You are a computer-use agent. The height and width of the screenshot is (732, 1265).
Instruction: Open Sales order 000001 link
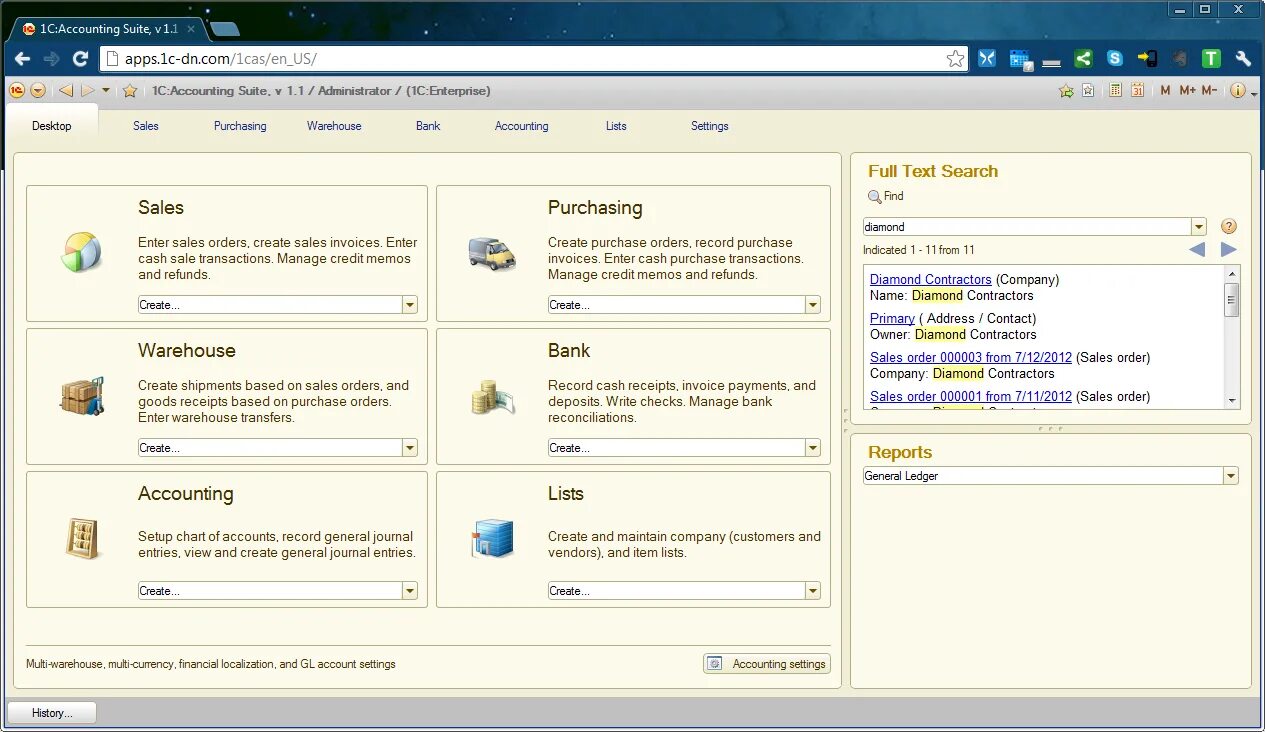[x=971, y=396]
